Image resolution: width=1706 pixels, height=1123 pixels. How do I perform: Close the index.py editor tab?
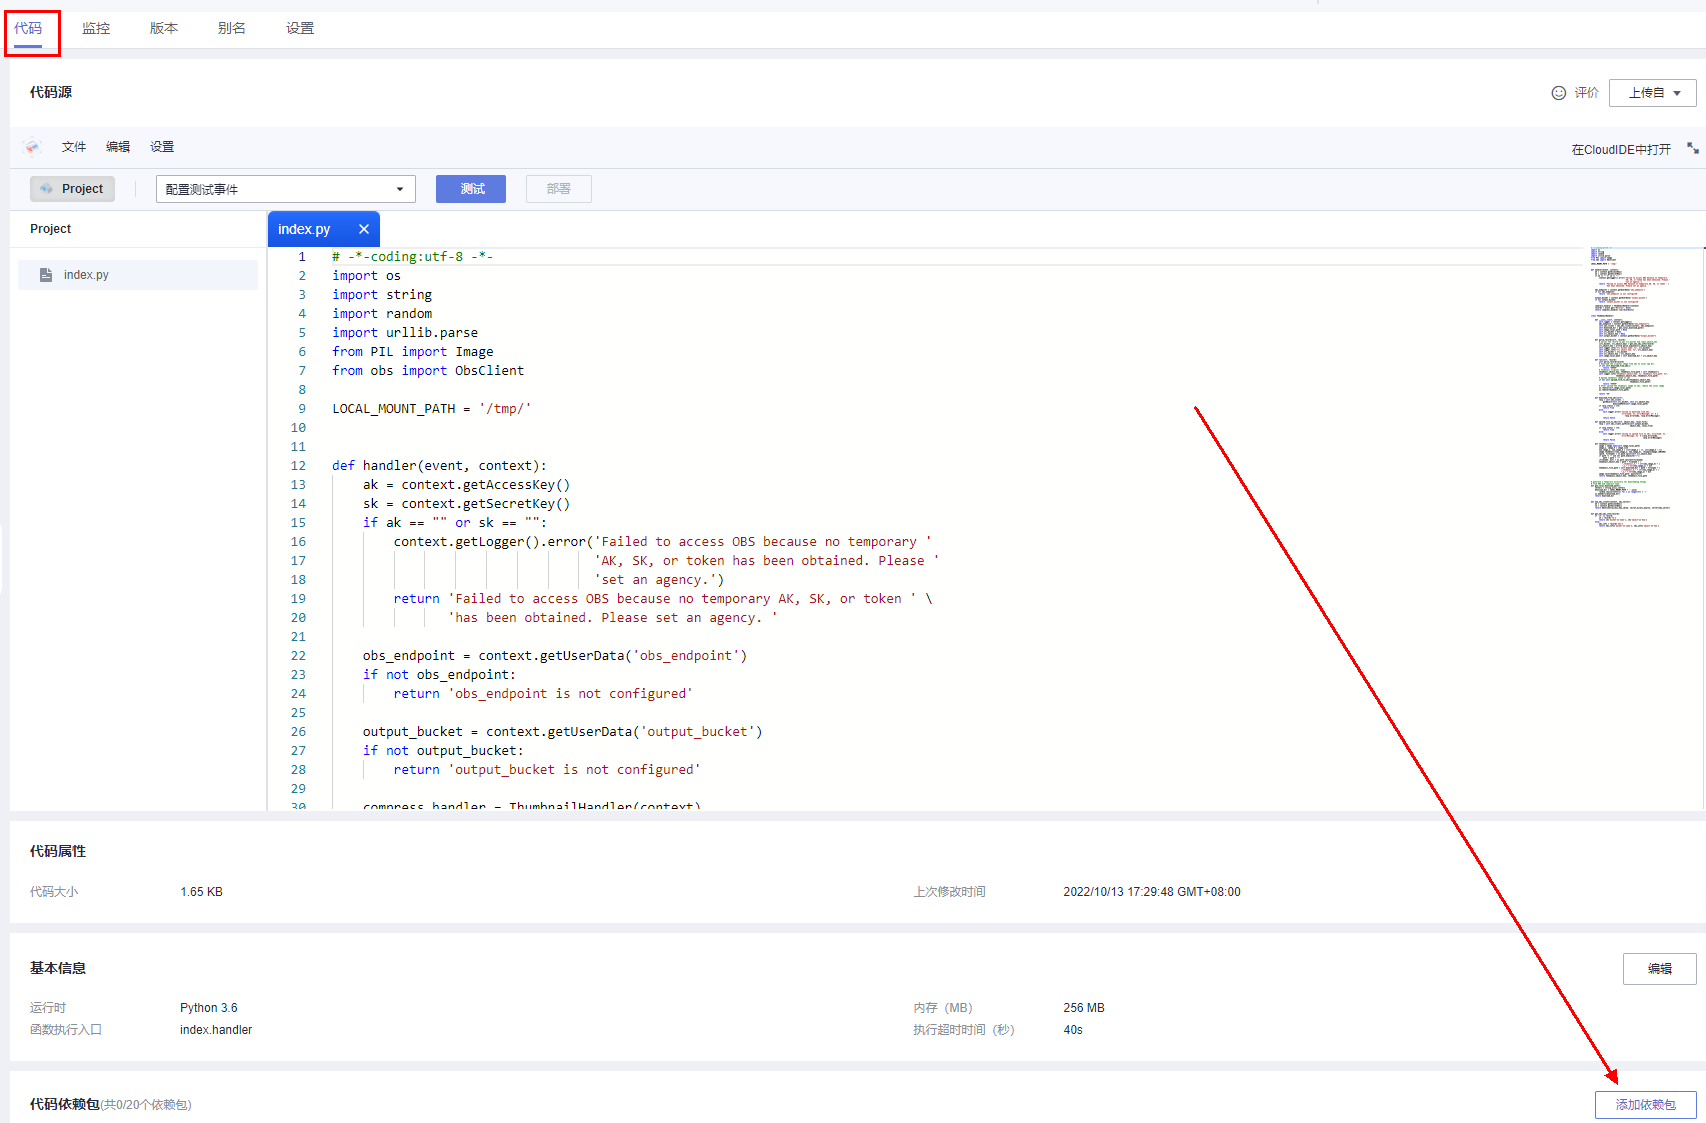(364, 229)
